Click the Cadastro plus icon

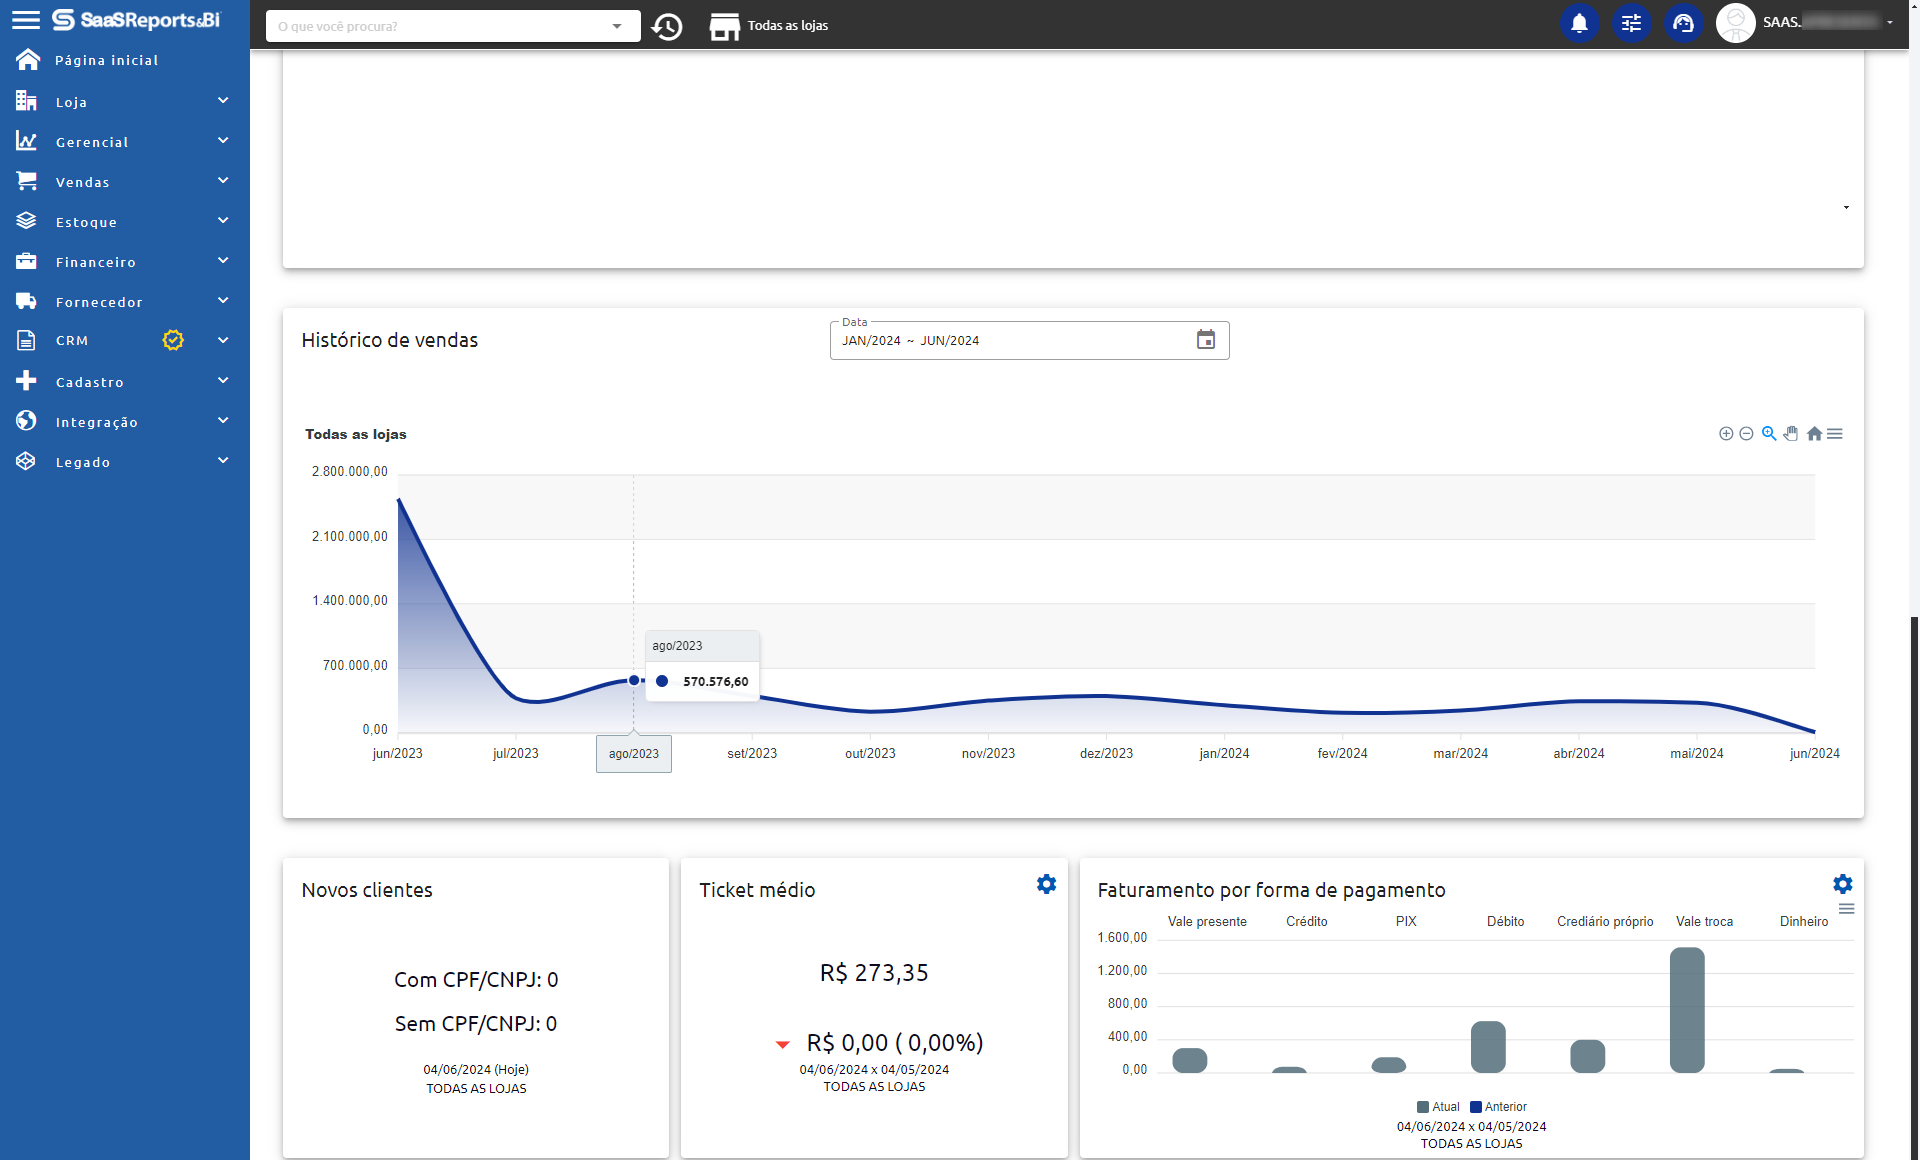pos(27,380)
